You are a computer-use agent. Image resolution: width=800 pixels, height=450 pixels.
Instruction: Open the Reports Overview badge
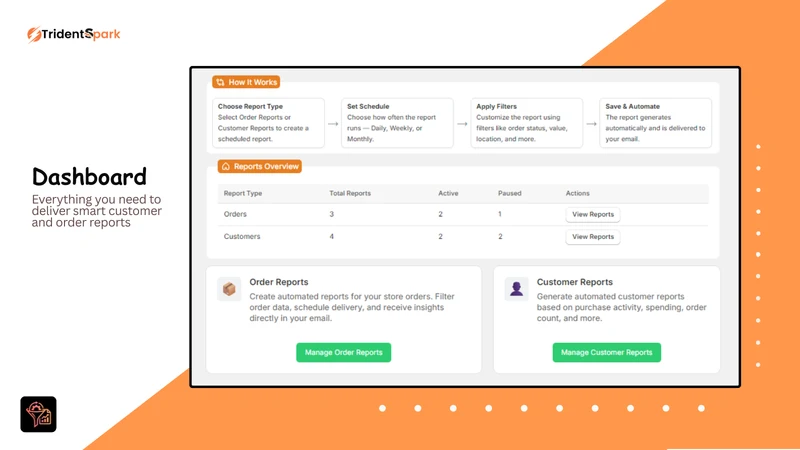click(x=260, y=166)
